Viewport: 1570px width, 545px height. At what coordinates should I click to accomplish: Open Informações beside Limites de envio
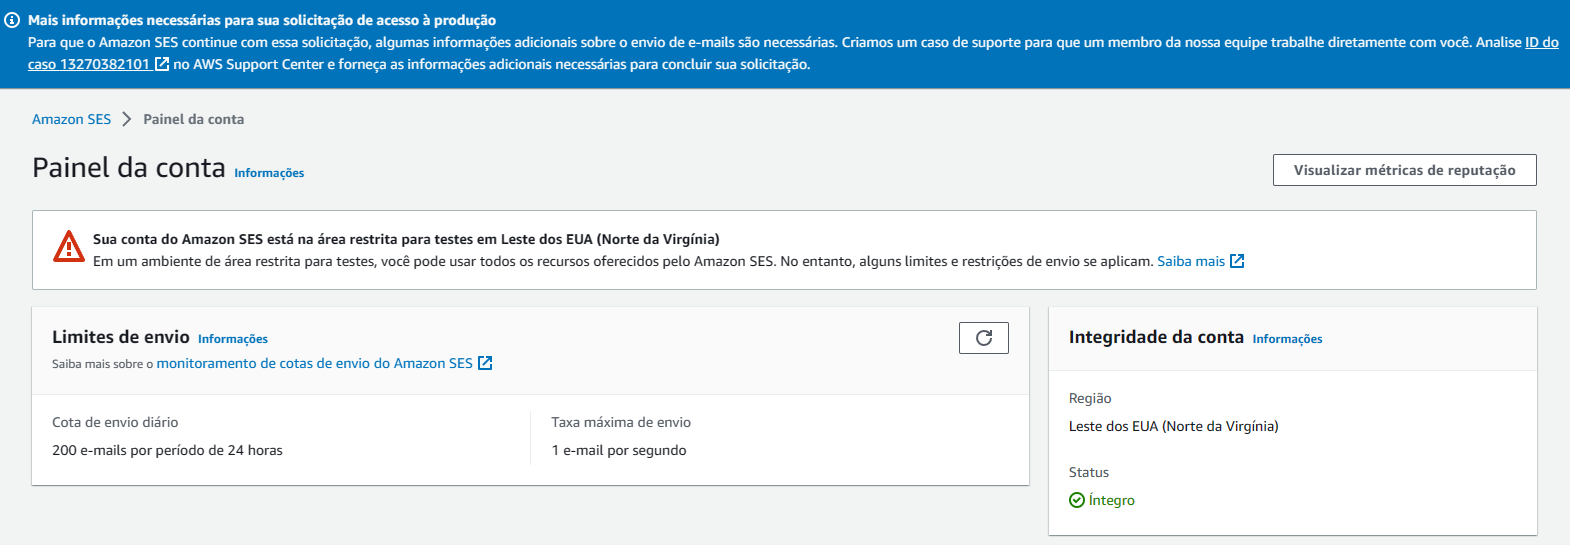233,339
